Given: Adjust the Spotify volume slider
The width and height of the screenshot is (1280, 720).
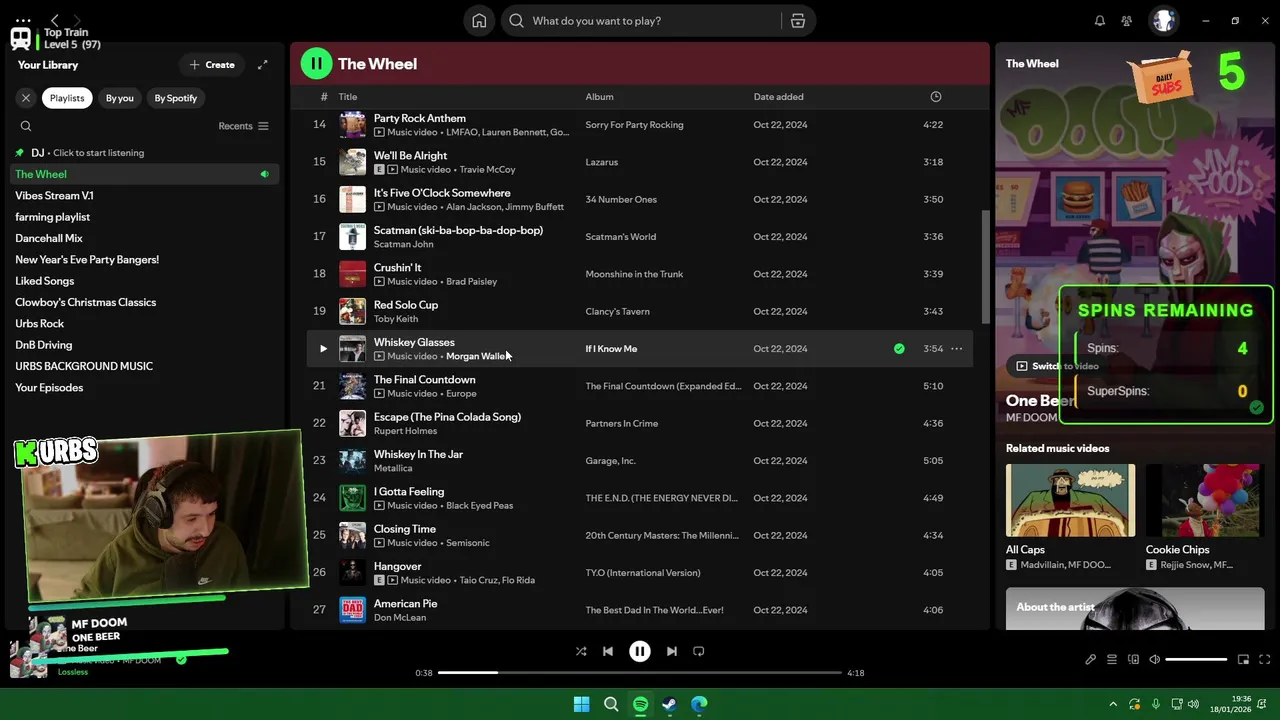Looking at the screenshot, I should (x=1196, y=660).
